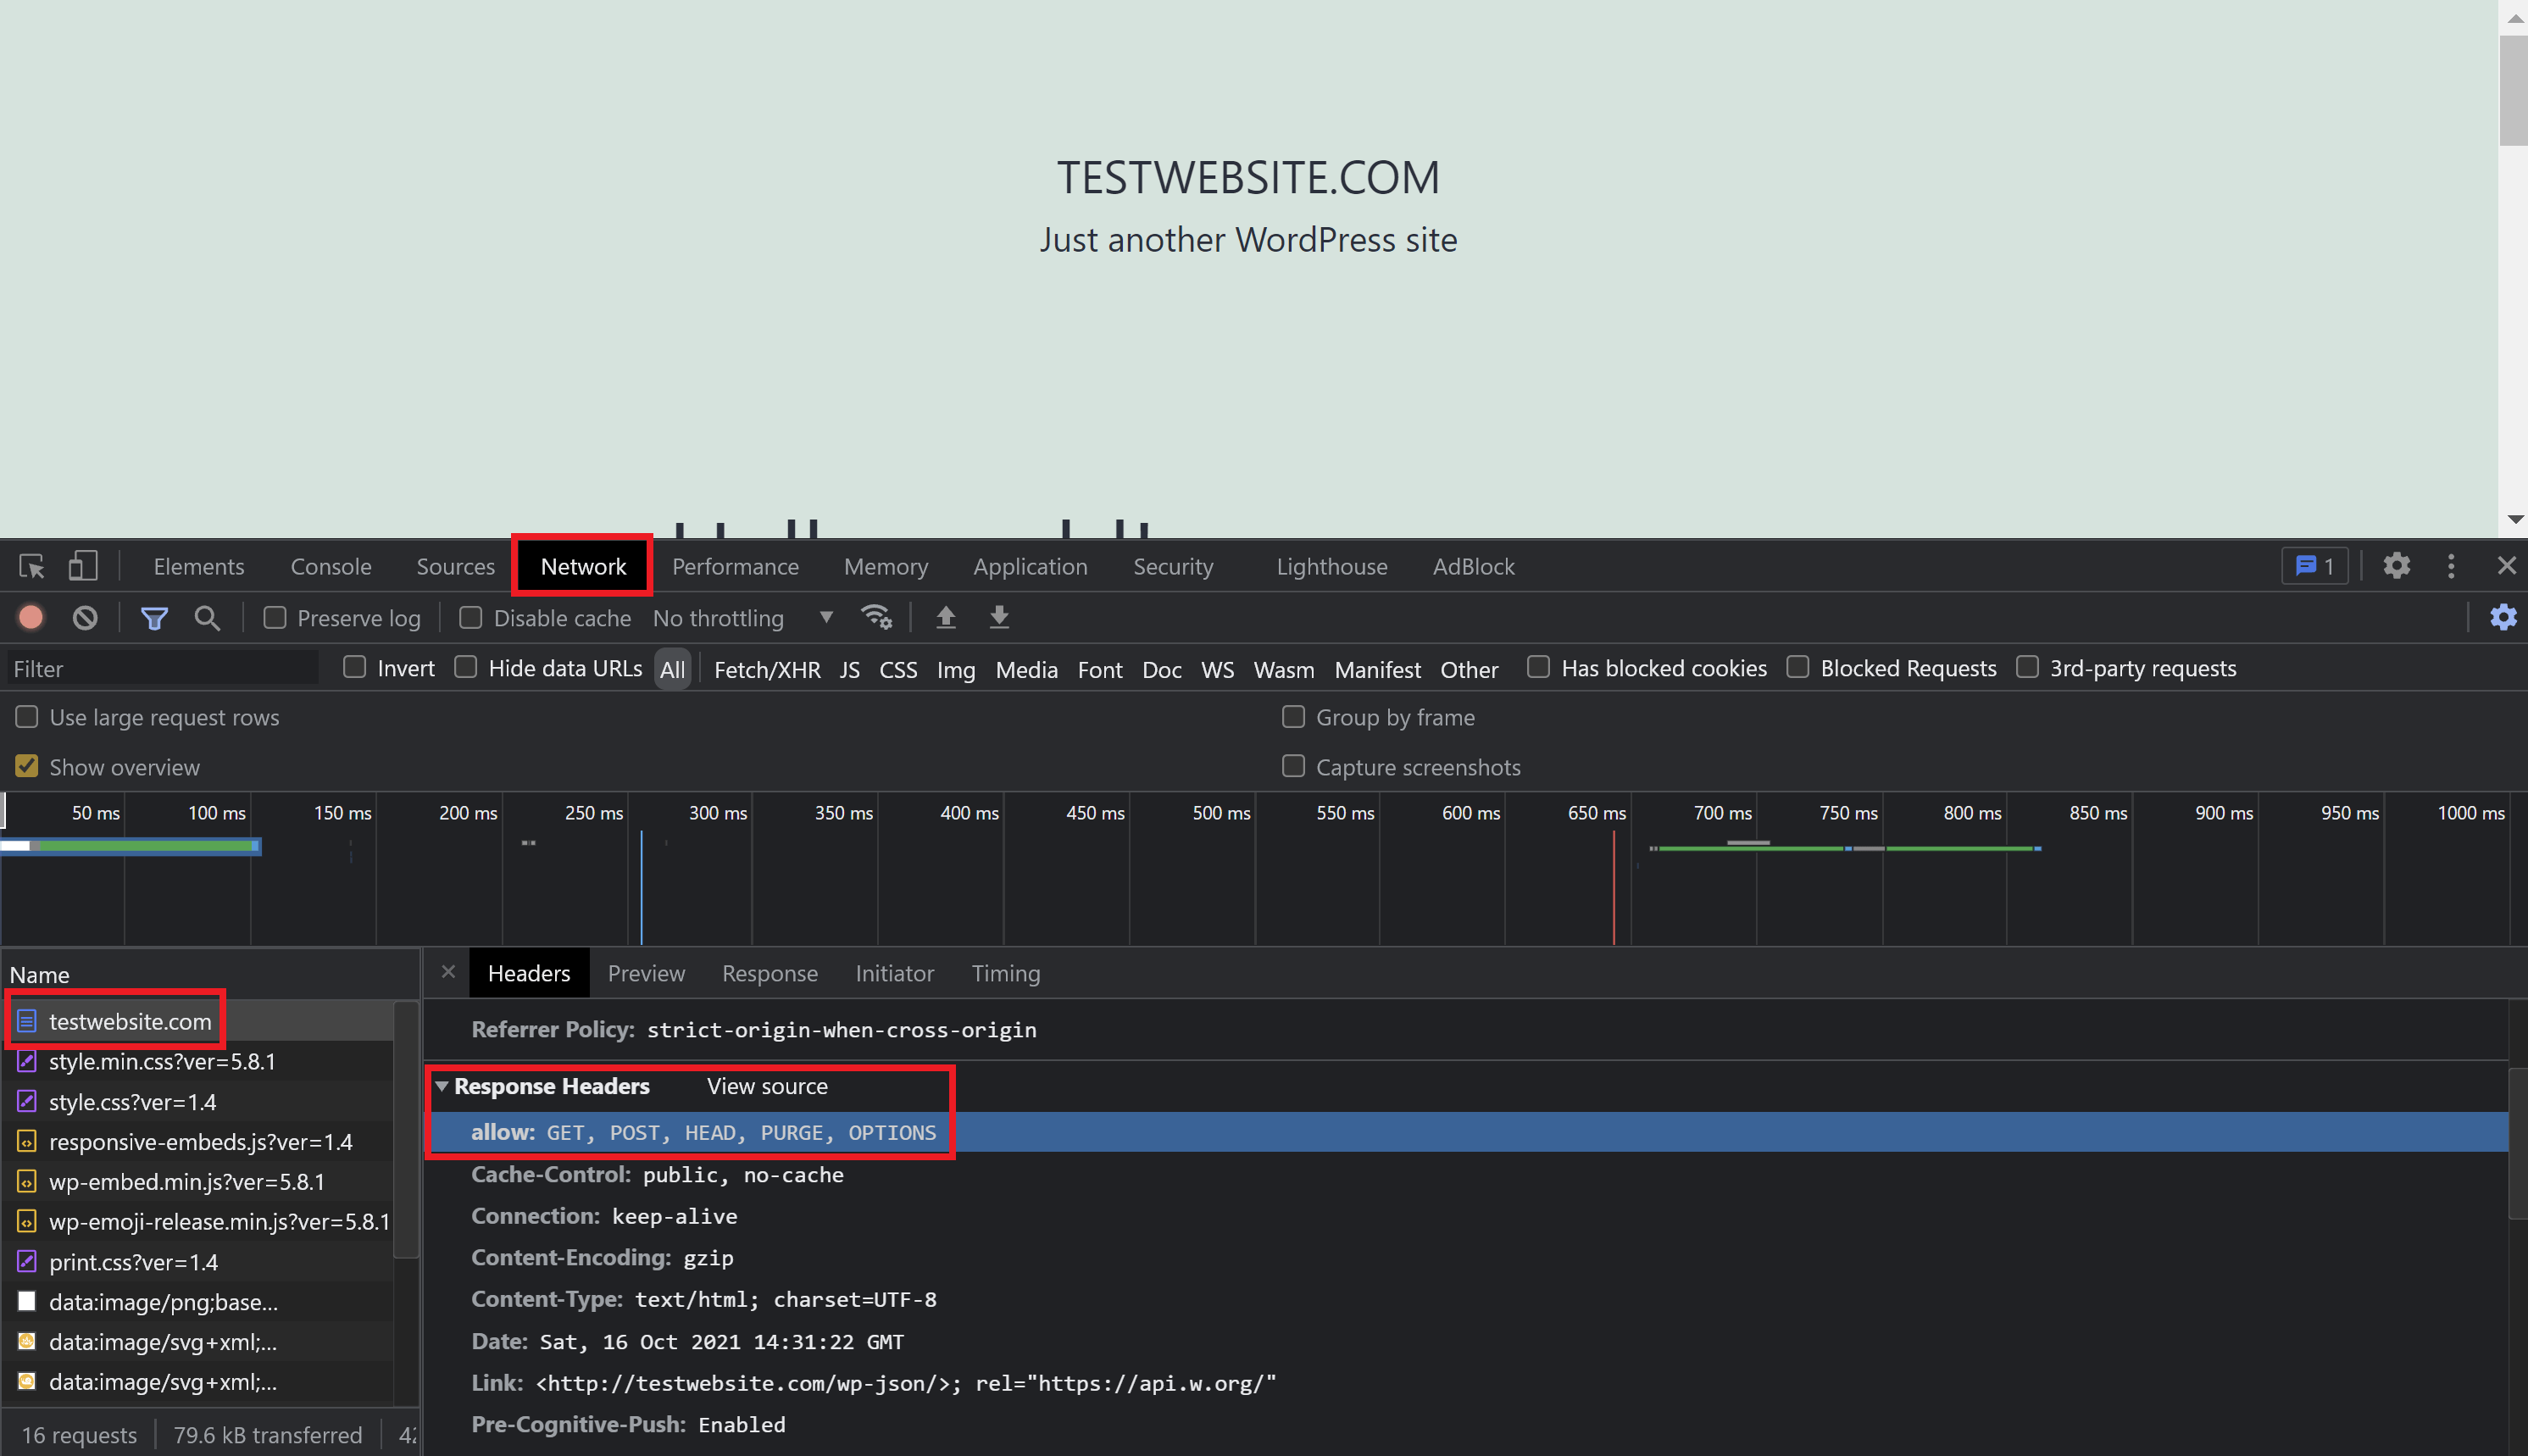
Task: Check the Group by frame checkbox
Action: 1294,717
